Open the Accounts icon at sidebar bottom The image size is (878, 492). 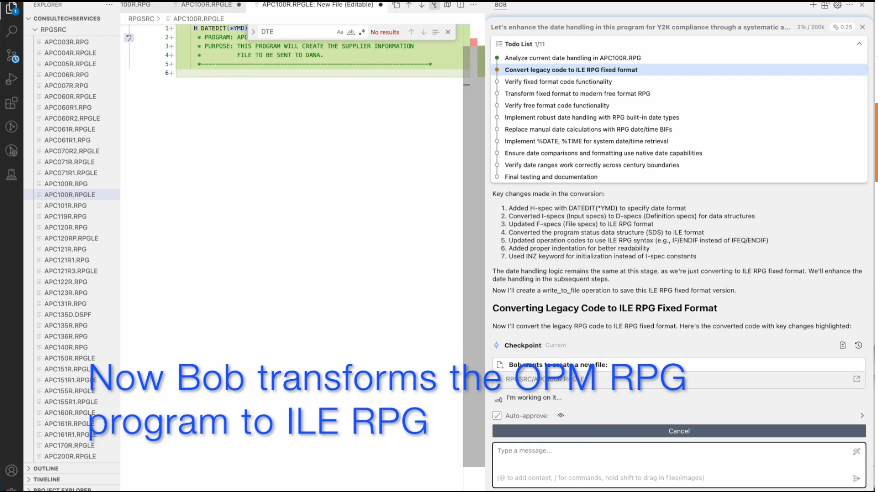pos(11,471)
